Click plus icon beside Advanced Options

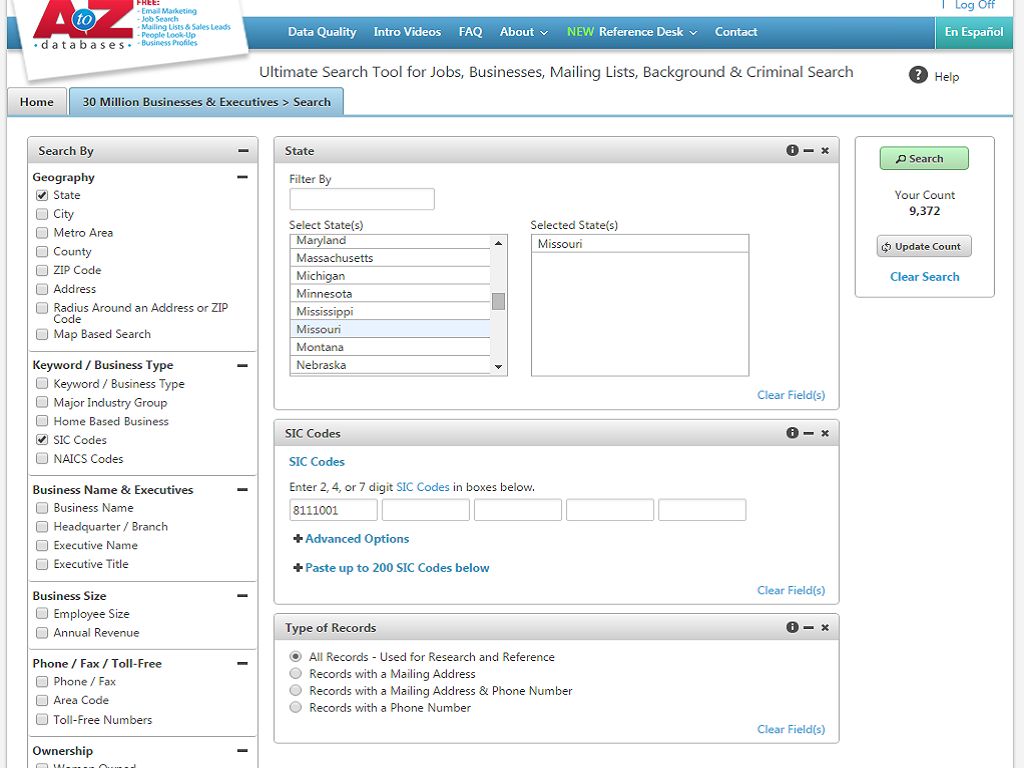298,539
